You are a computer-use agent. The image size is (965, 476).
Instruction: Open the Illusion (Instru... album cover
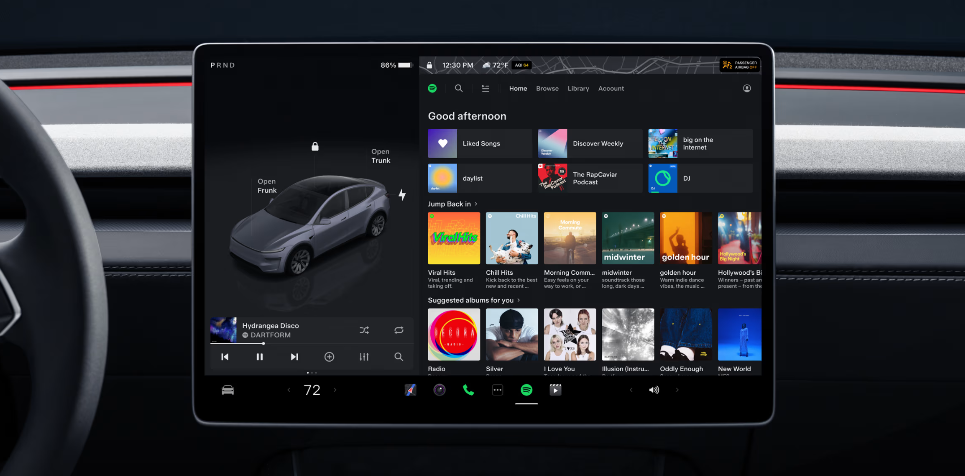click(628, 334)
